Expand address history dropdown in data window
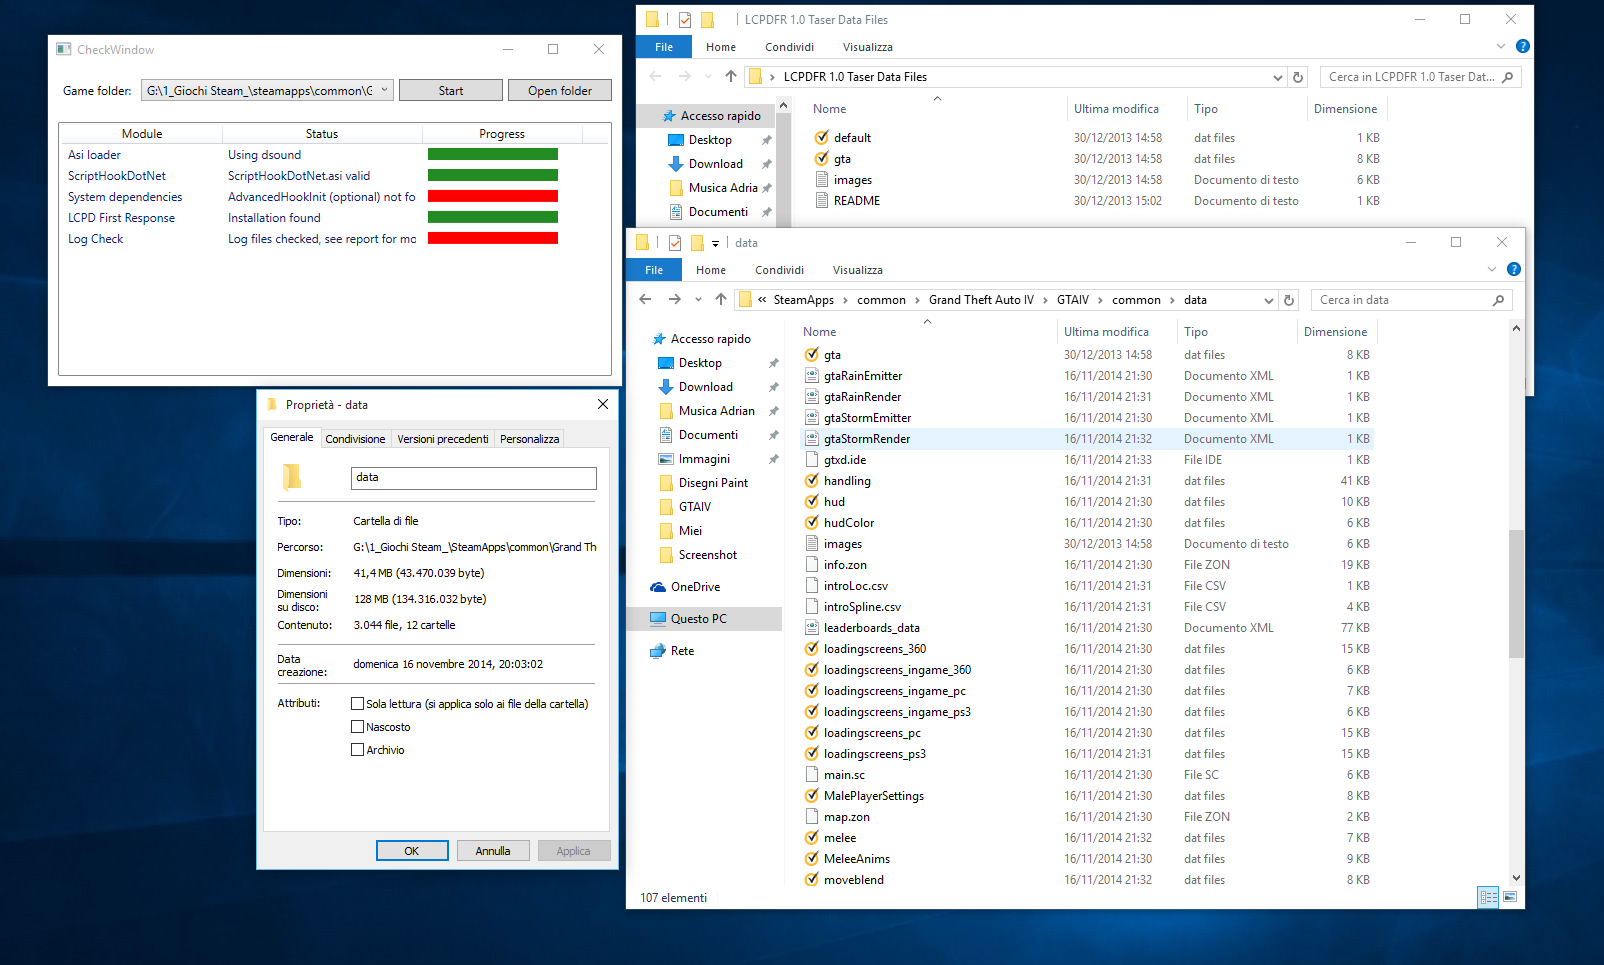Screen dimensions: 1604x965 tap(1268, 300)
